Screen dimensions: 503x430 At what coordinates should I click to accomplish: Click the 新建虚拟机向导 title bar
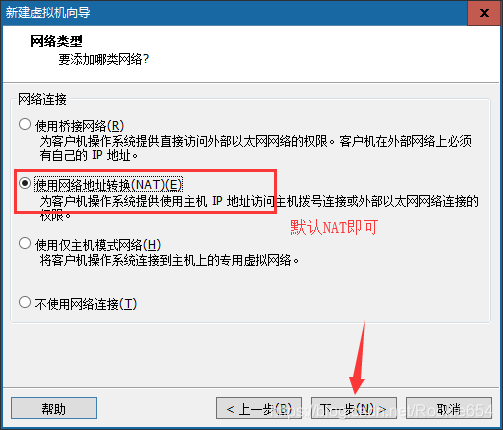pos(233,13)
